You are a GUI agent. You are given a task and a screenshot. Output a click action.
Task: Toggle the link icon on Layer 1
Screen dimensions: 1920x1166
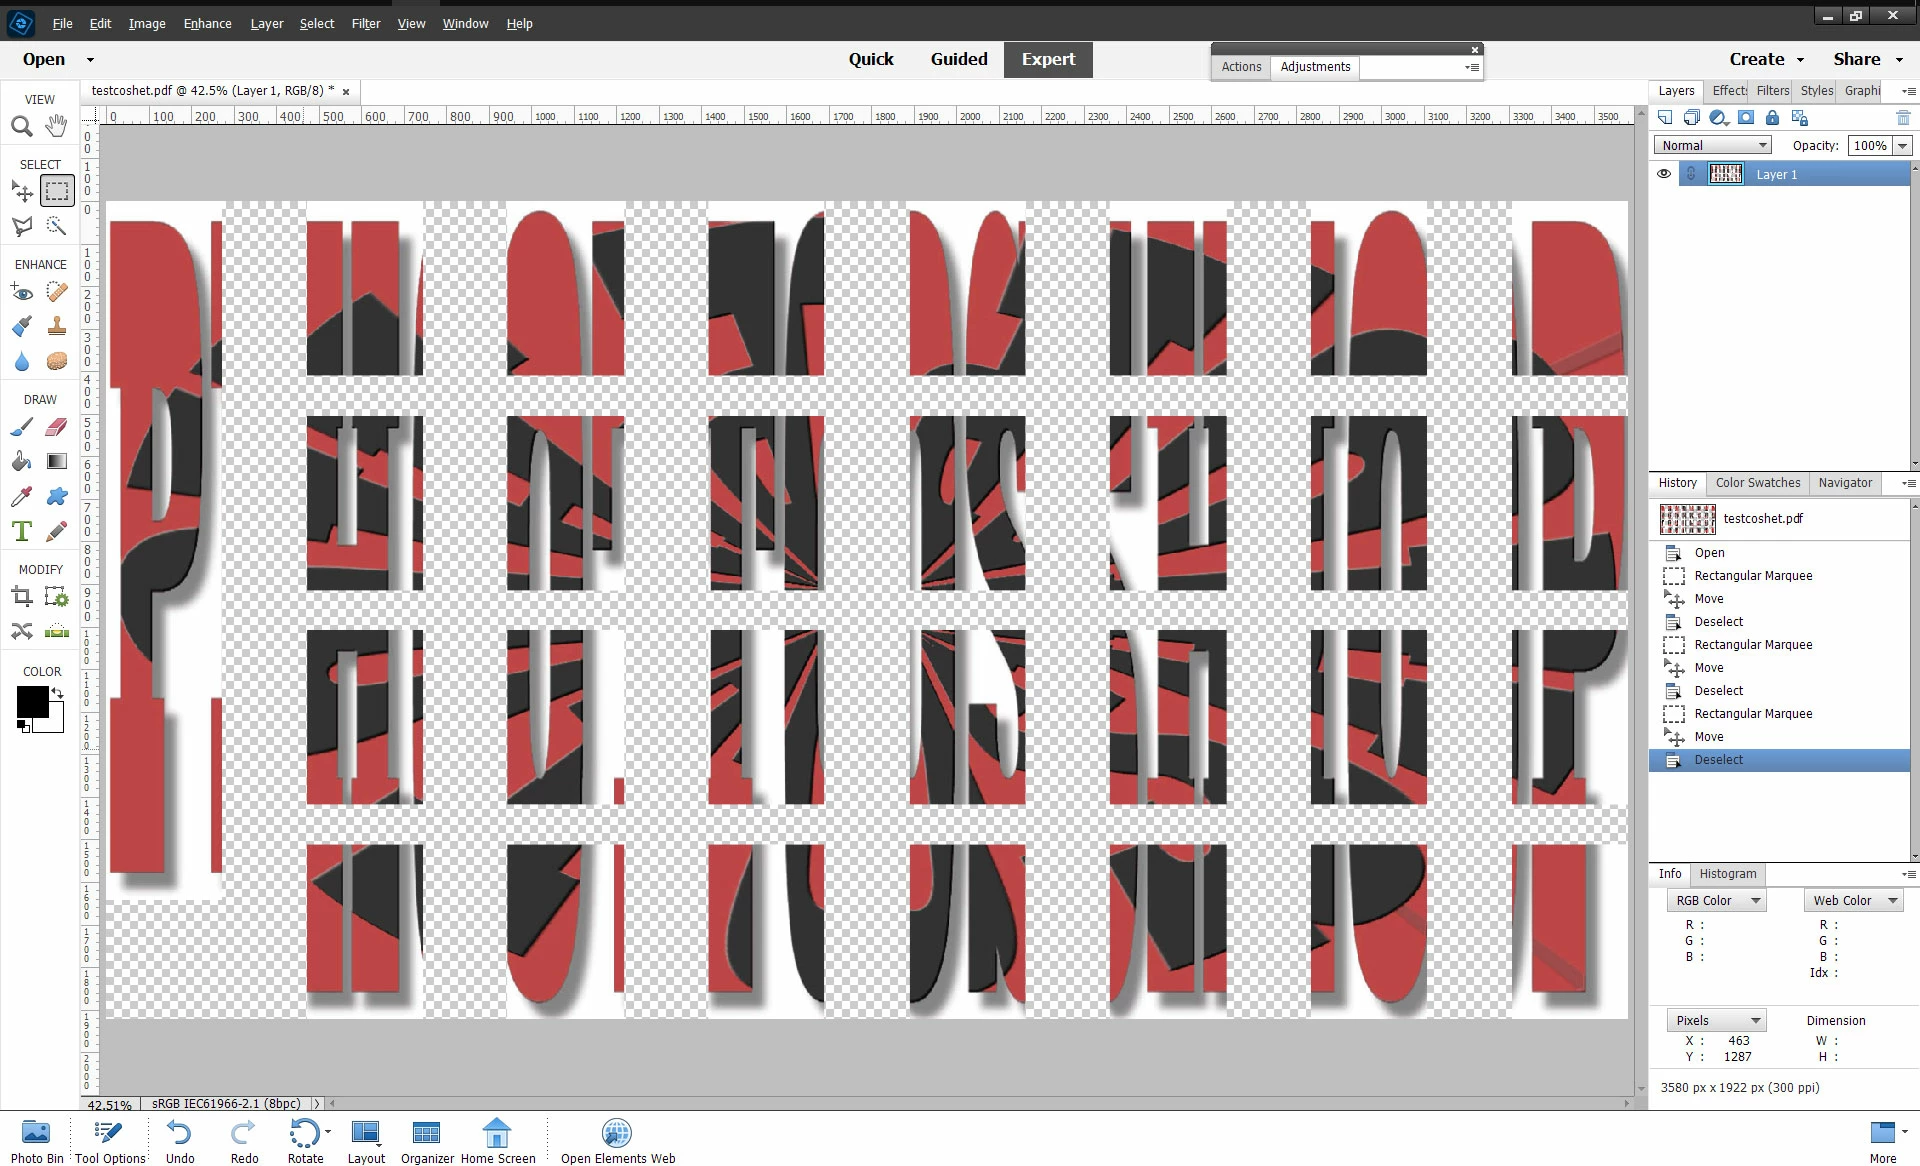coord(1690,174)
